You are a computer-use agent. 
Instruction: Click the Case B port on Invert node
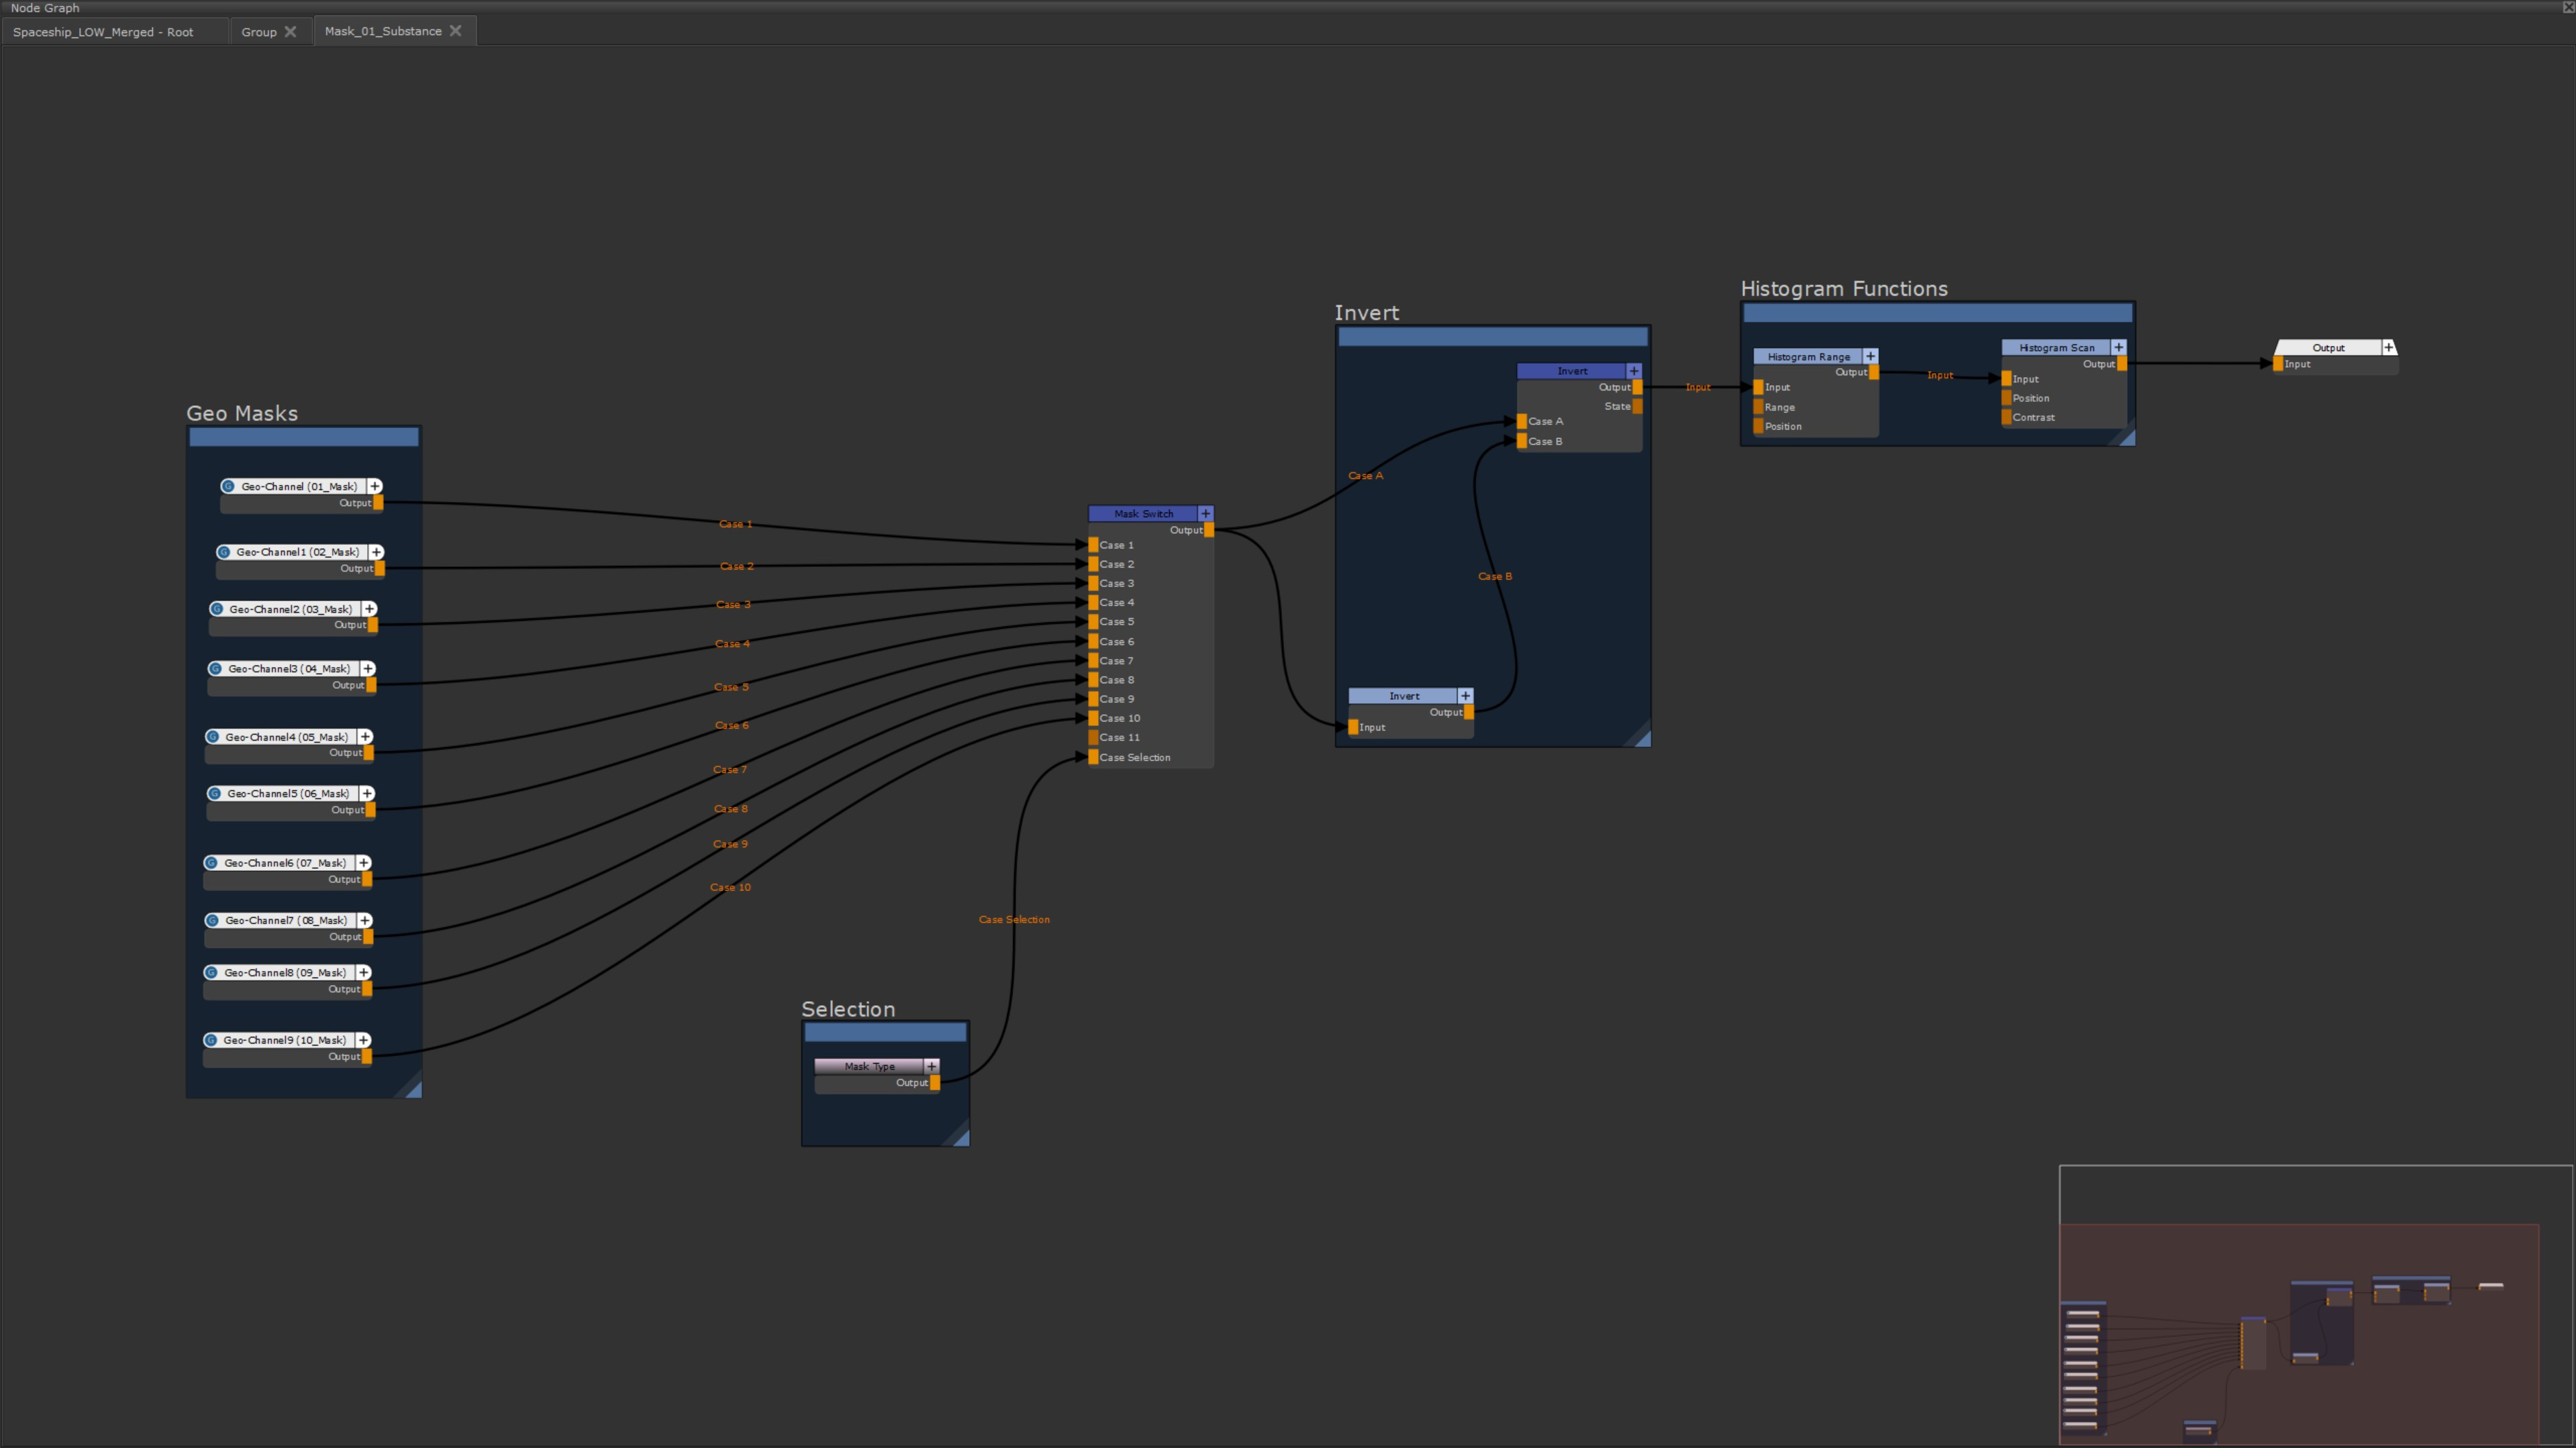(1522, 441)
